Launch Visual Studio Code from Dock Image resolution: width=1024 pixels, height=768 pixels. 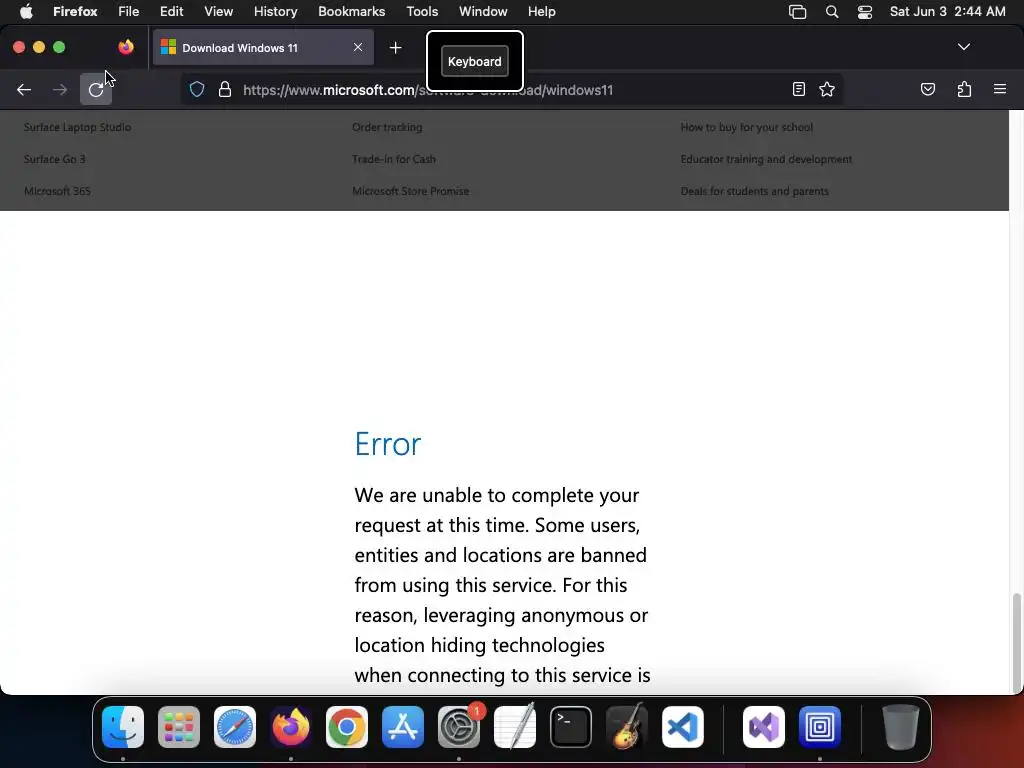point(683,727)
